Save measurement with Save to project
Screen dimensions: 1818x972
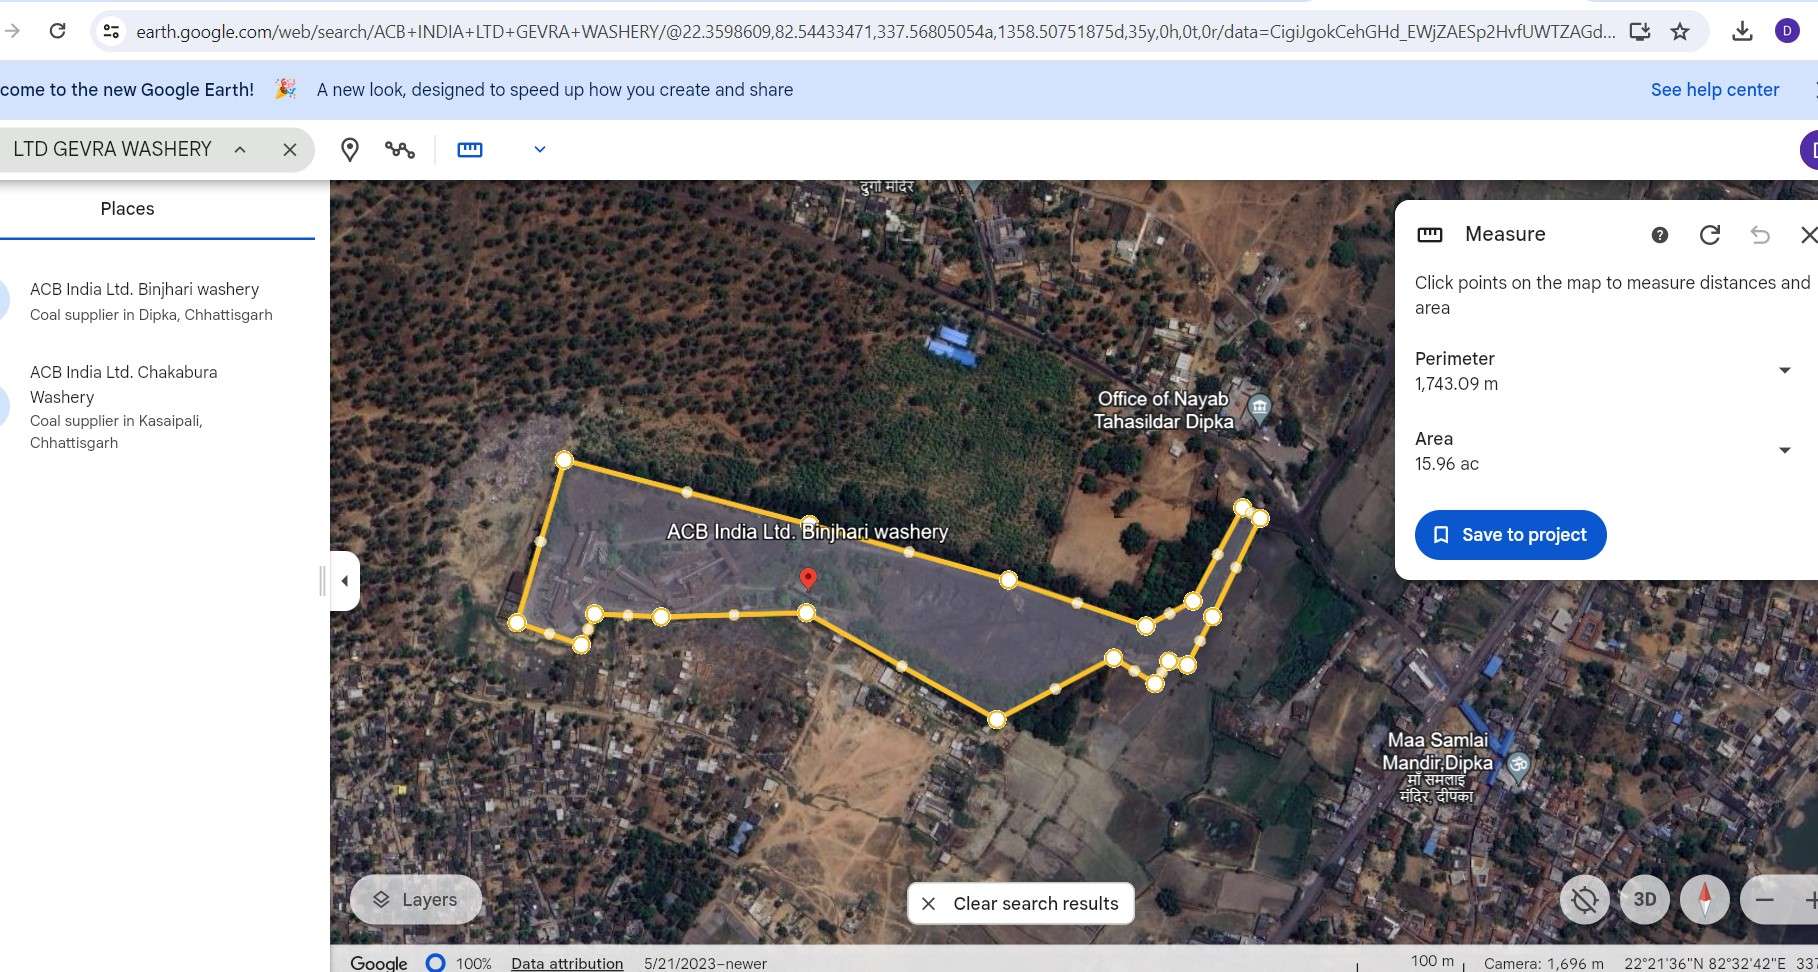pyautogui.click(x=1511, y=535)
